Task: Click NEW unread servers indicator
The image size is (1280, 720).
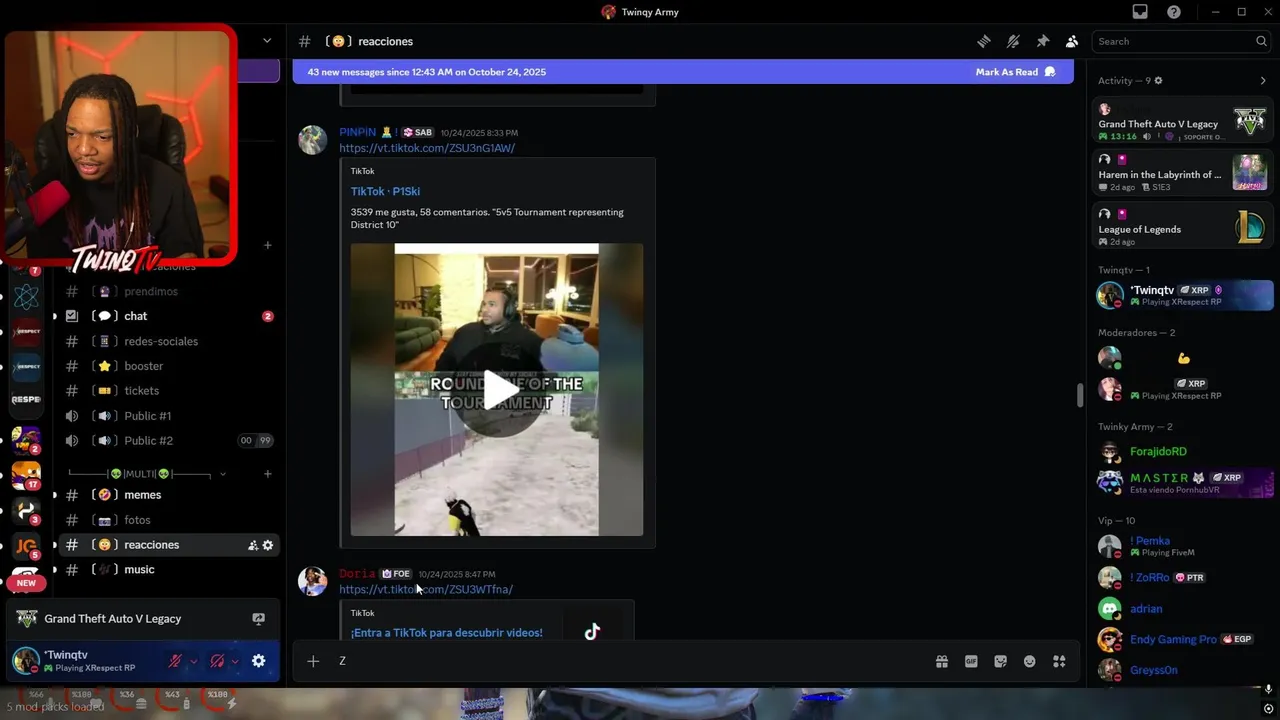Action: click(x=26, y=583)
